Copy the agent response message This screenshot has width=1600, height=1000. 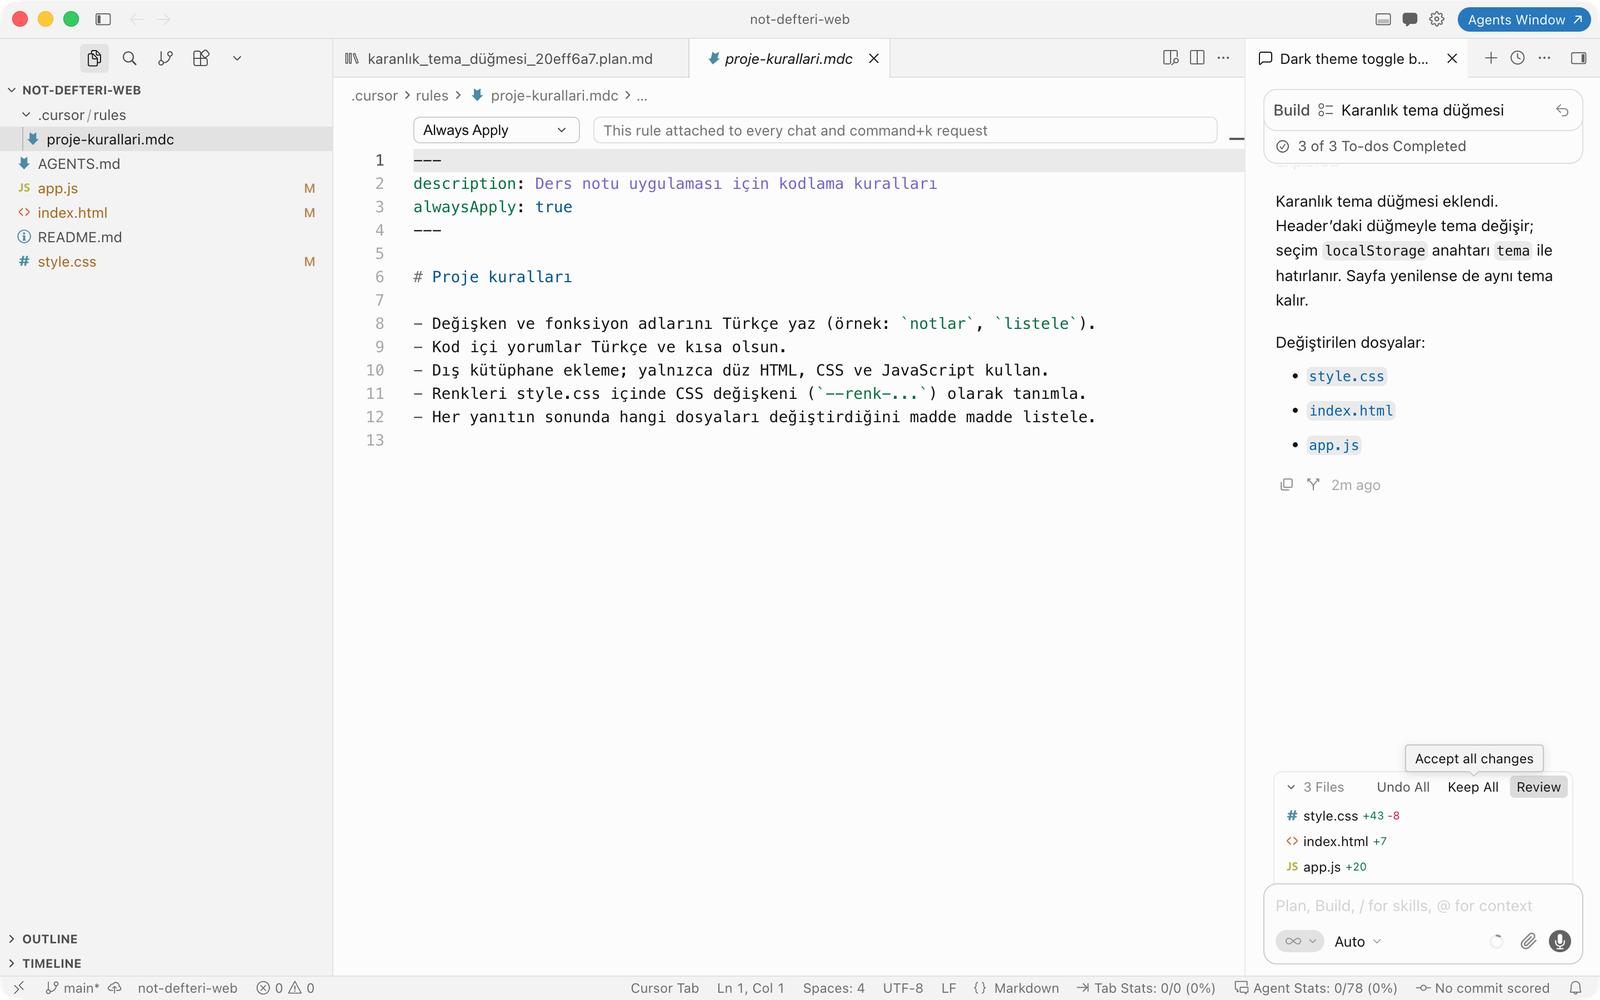coord(1286,485)
